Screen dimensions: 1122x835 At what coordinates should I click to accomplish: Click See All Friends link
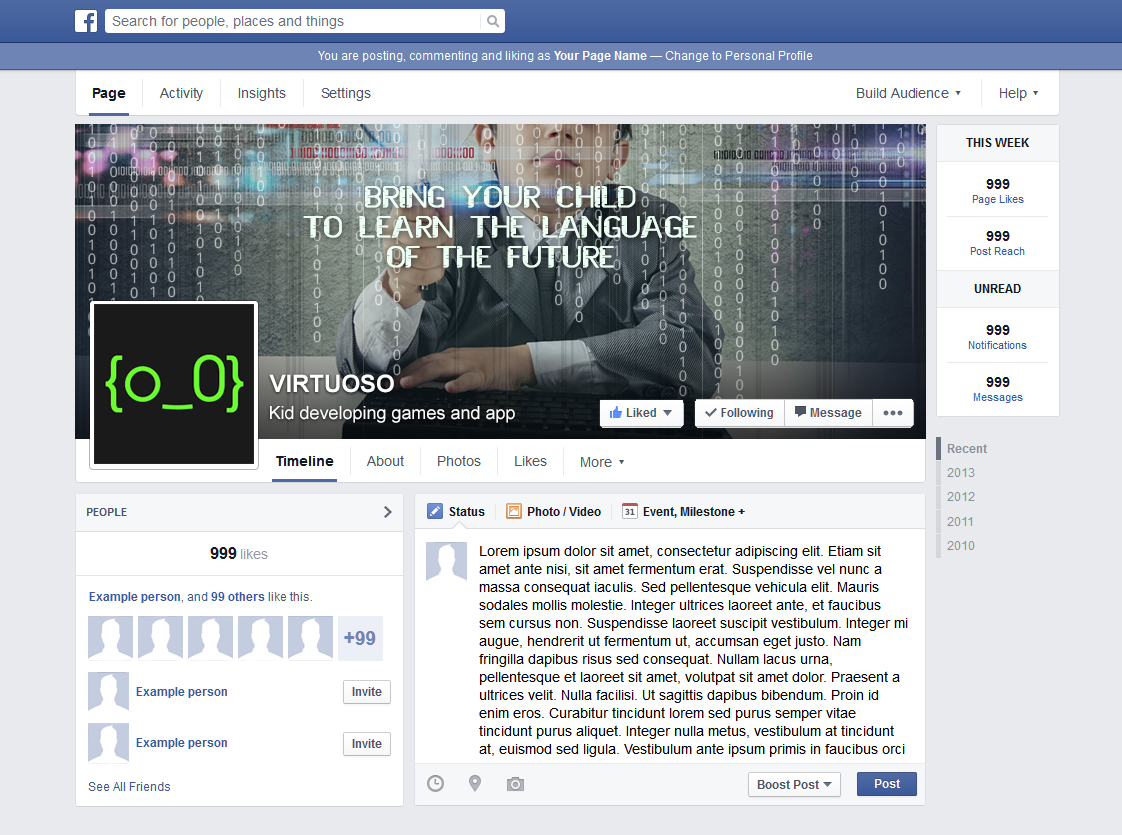pyautogui.click(x=129, y=786)
